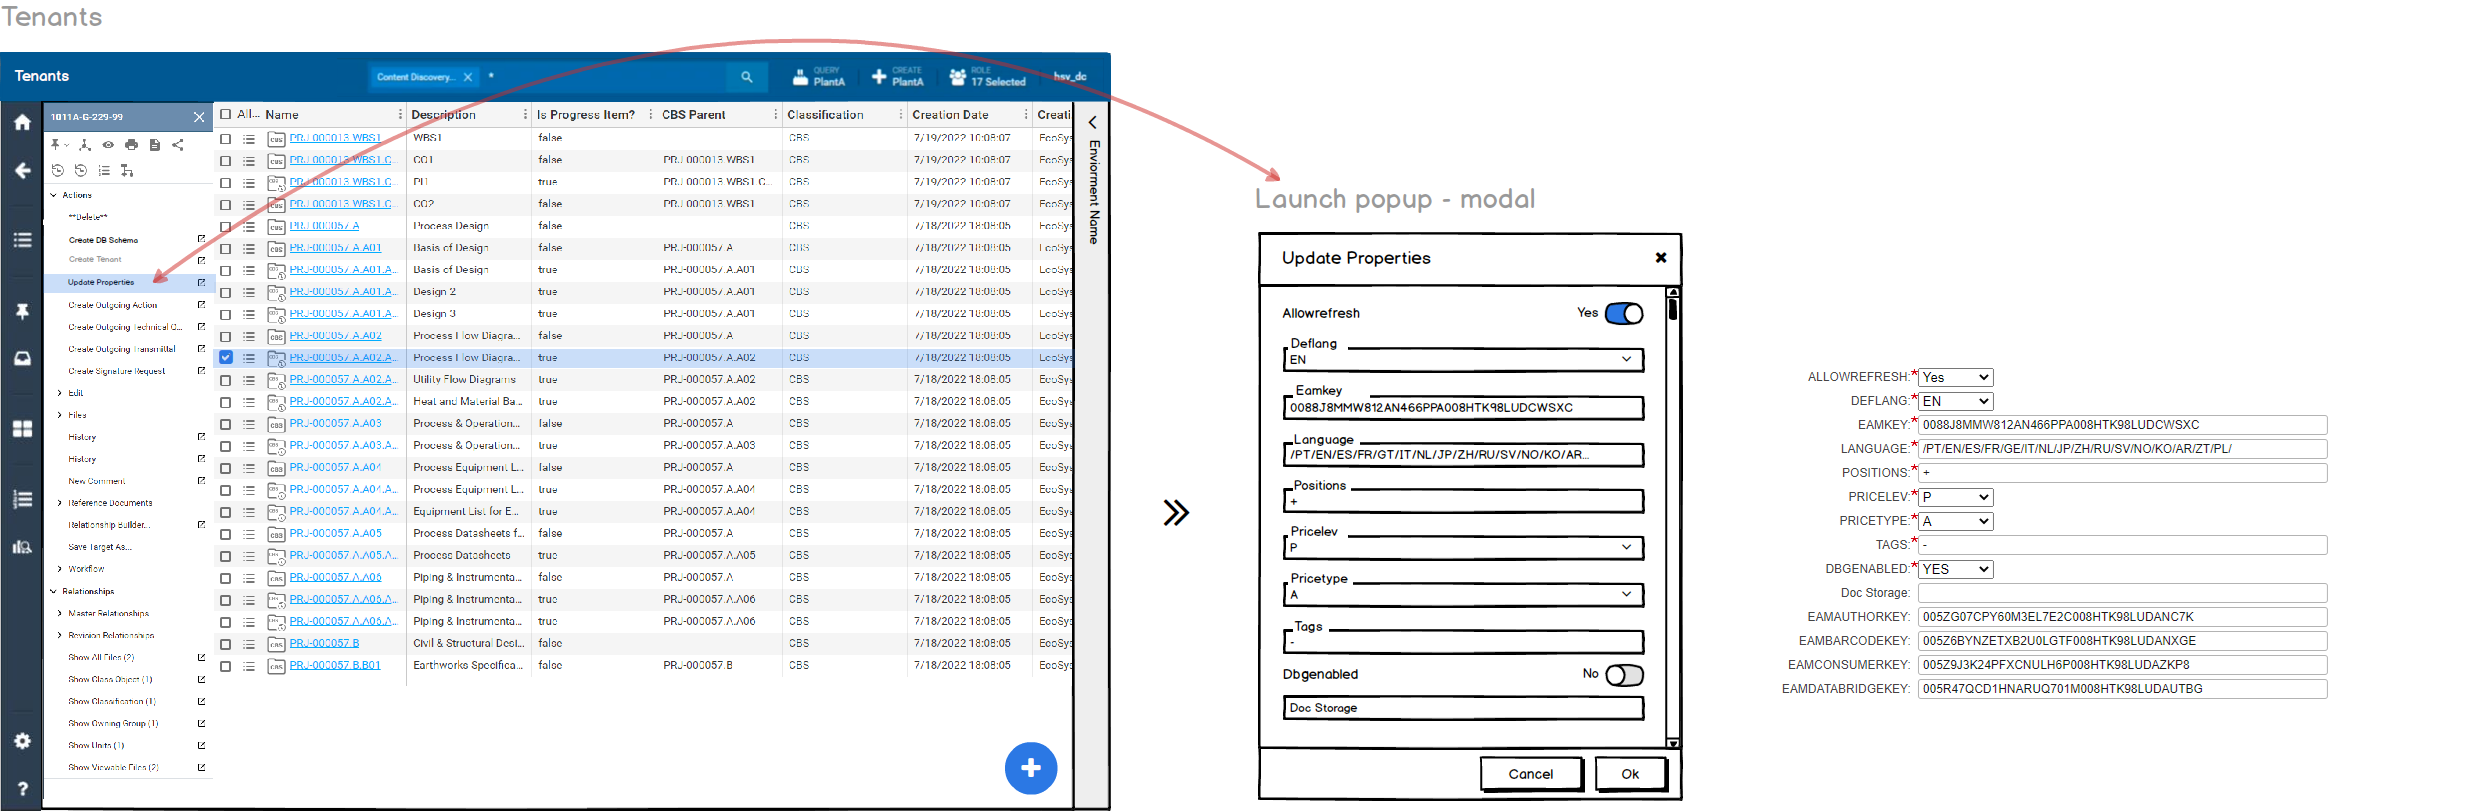This screenshot has width=2473, height=811.
Task: Open the list view sidebar icon
Action: click(x=22, y=240)
